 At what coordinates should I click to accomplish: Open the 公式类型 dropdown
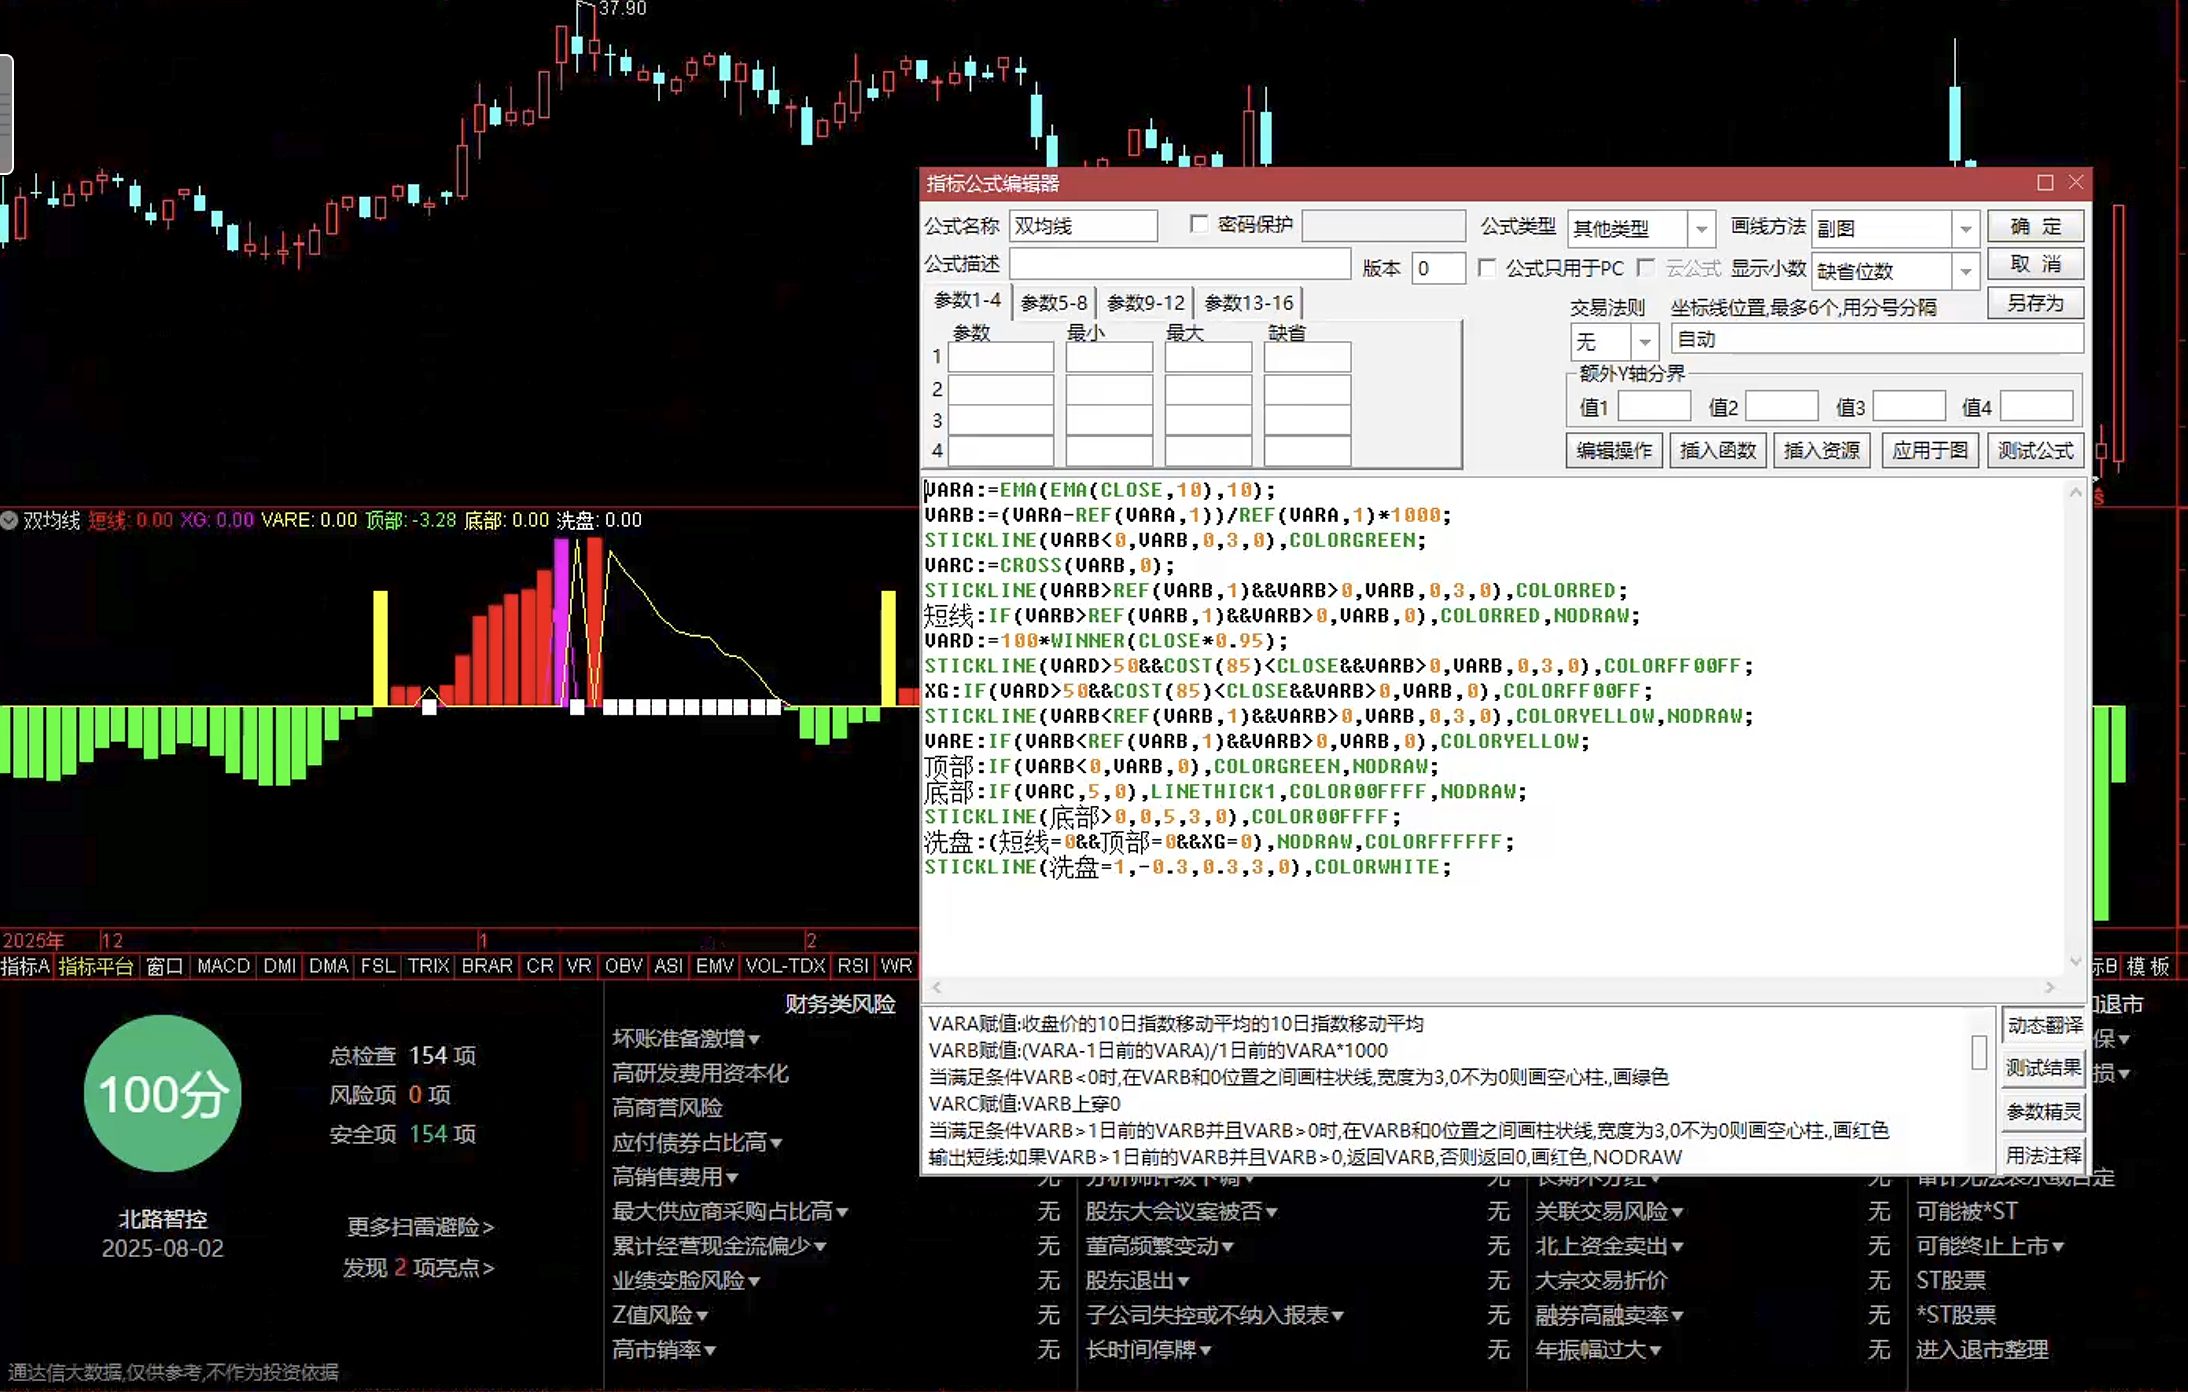pos(1701,229)
